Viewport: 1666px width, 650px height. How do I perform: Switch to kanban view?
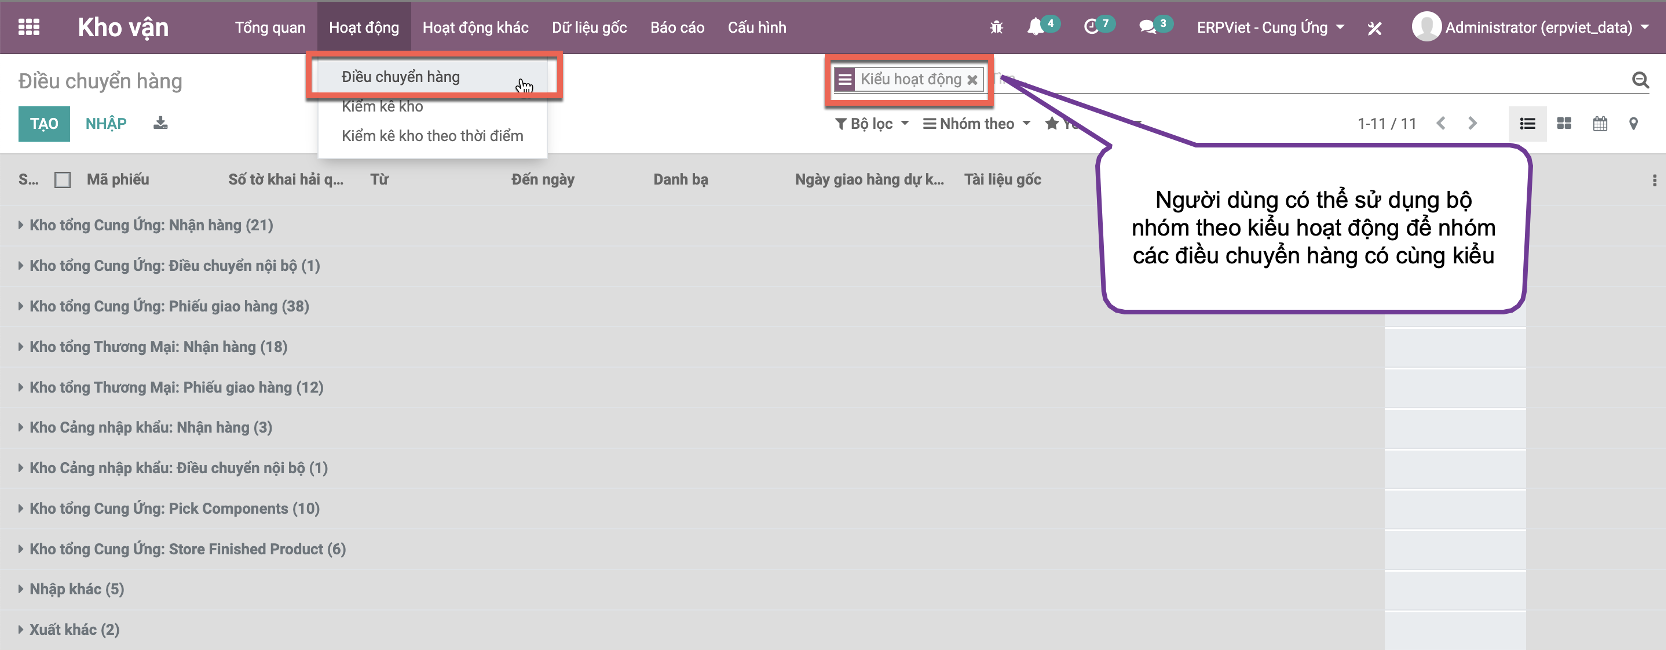[1564, 123]
